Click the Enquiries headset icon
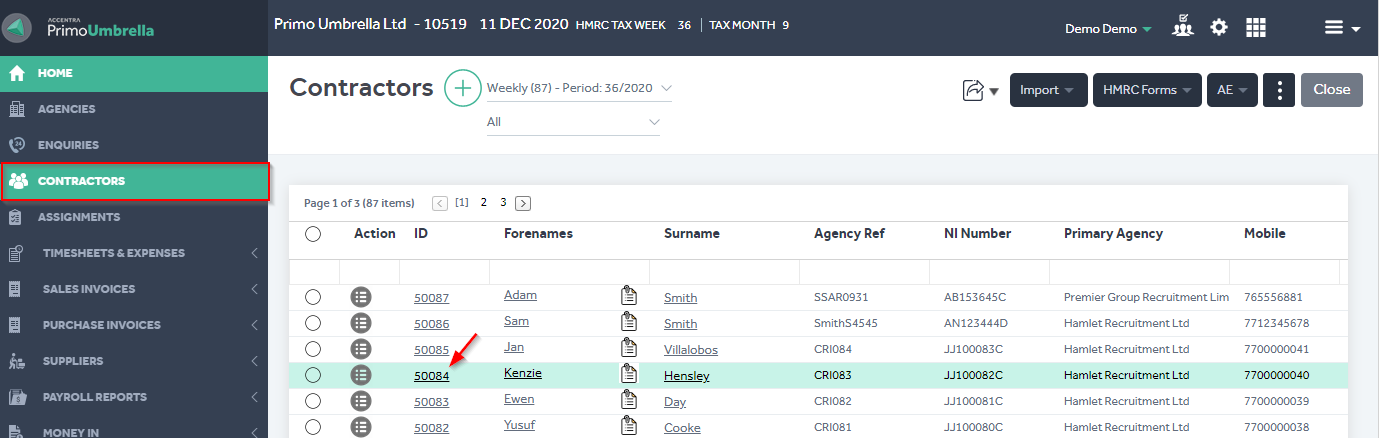Screen dimensions: 1379x438 pos(16,145)
